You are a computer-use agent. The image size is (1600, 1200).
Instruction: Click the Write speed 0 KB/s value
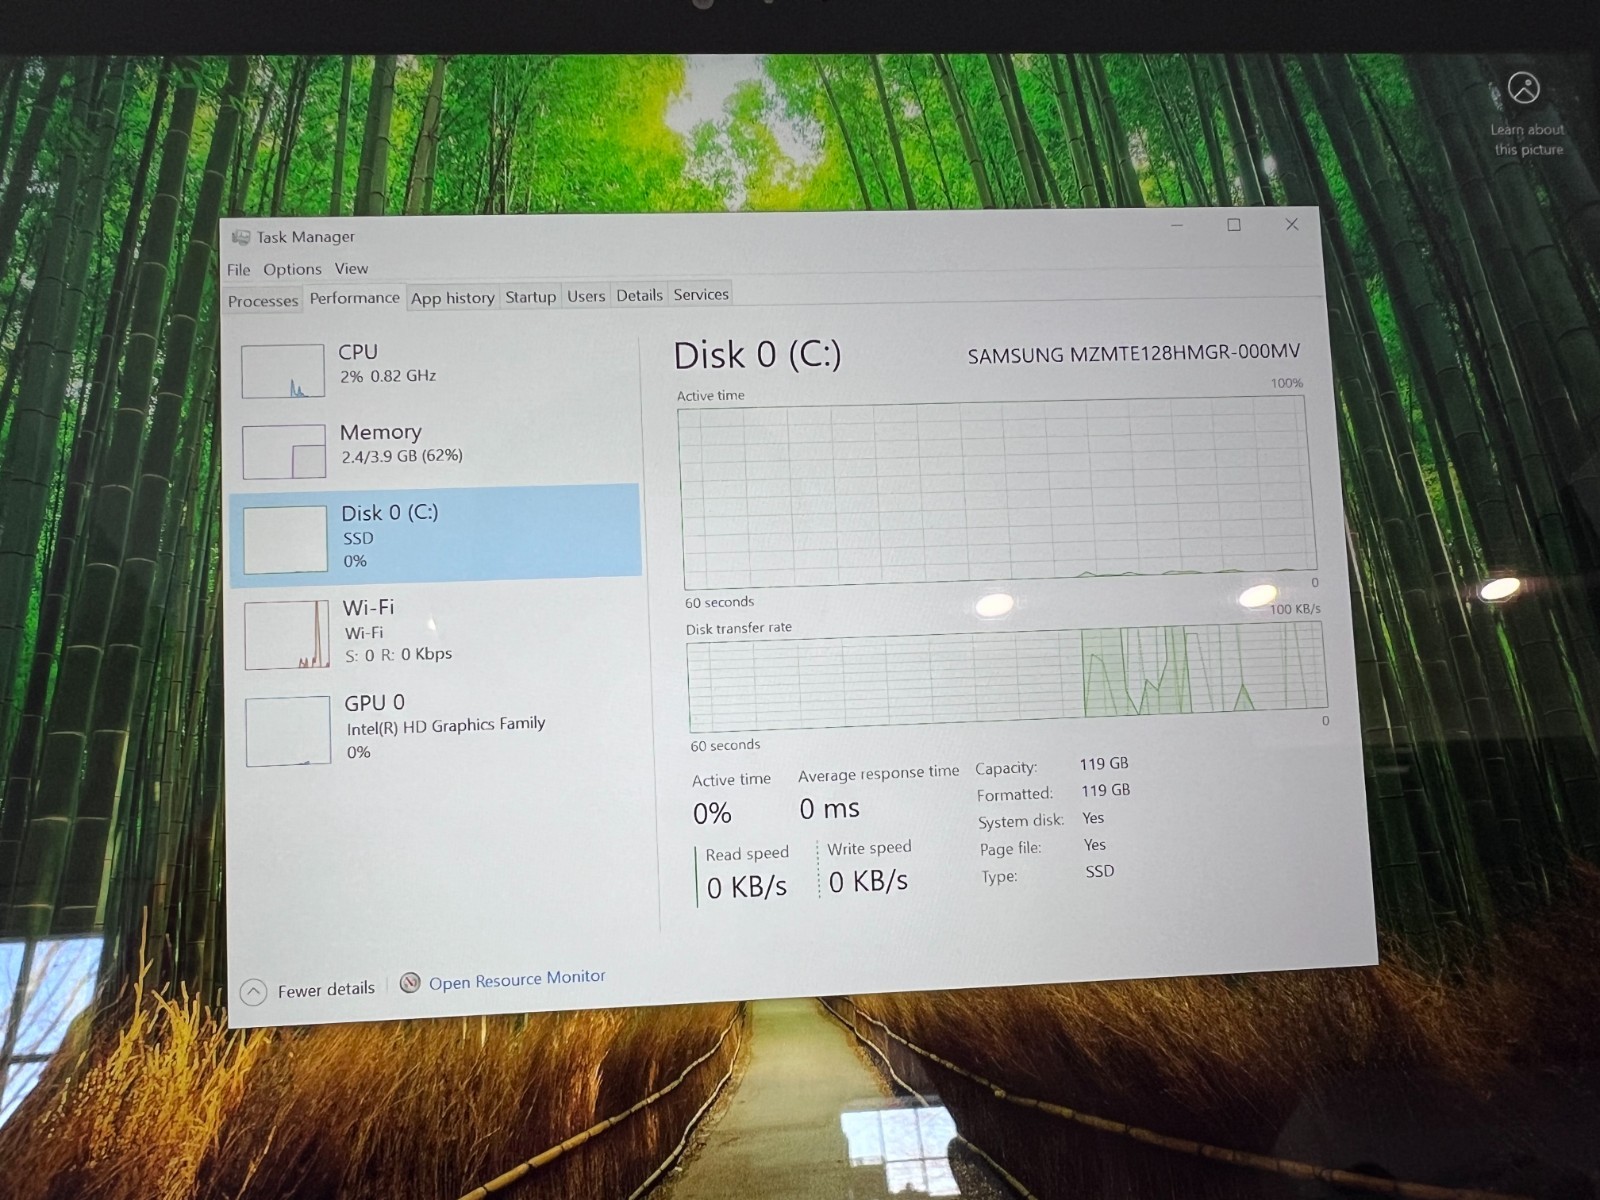868,881
